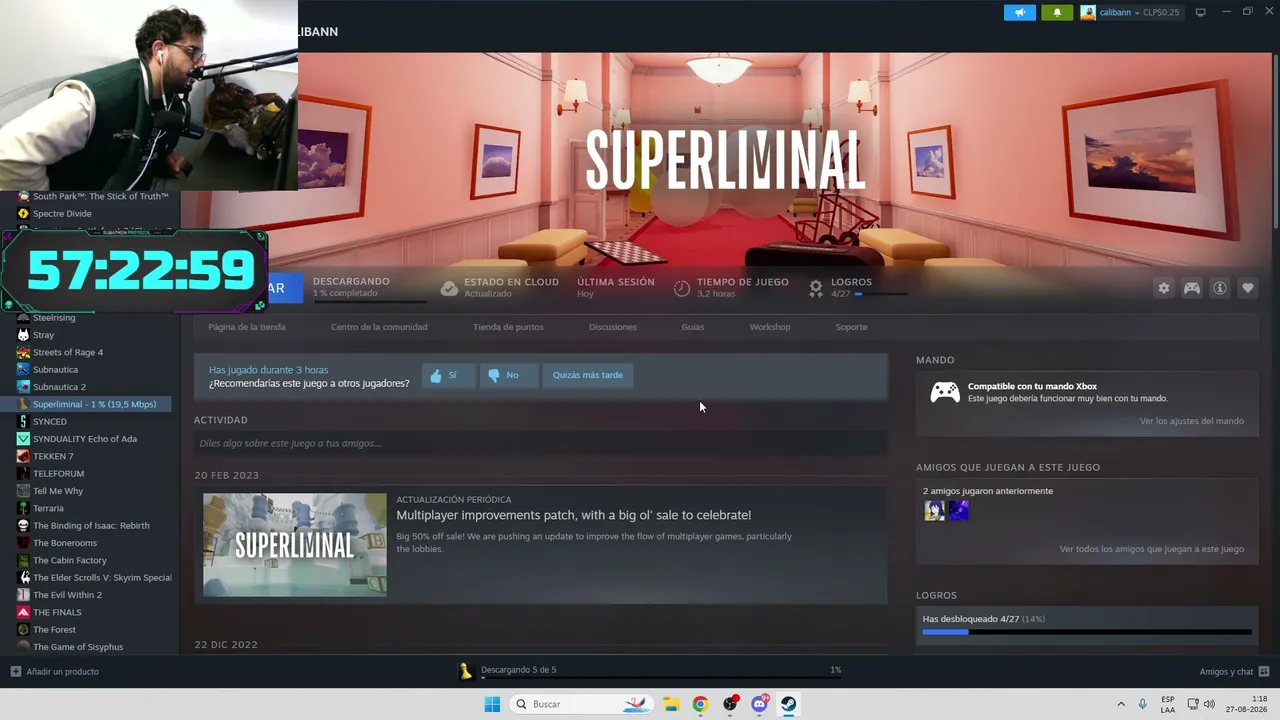Show hidden system tray icons chevron
The height and width of the screenshot is (720, 1280).
click(1121, 704)
